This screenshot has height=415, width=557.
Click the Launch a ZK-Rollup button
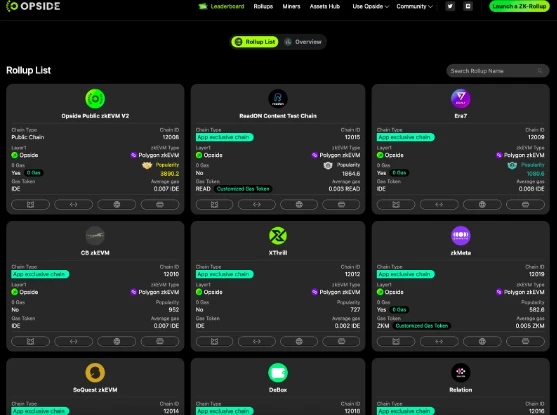pos(519,6)
